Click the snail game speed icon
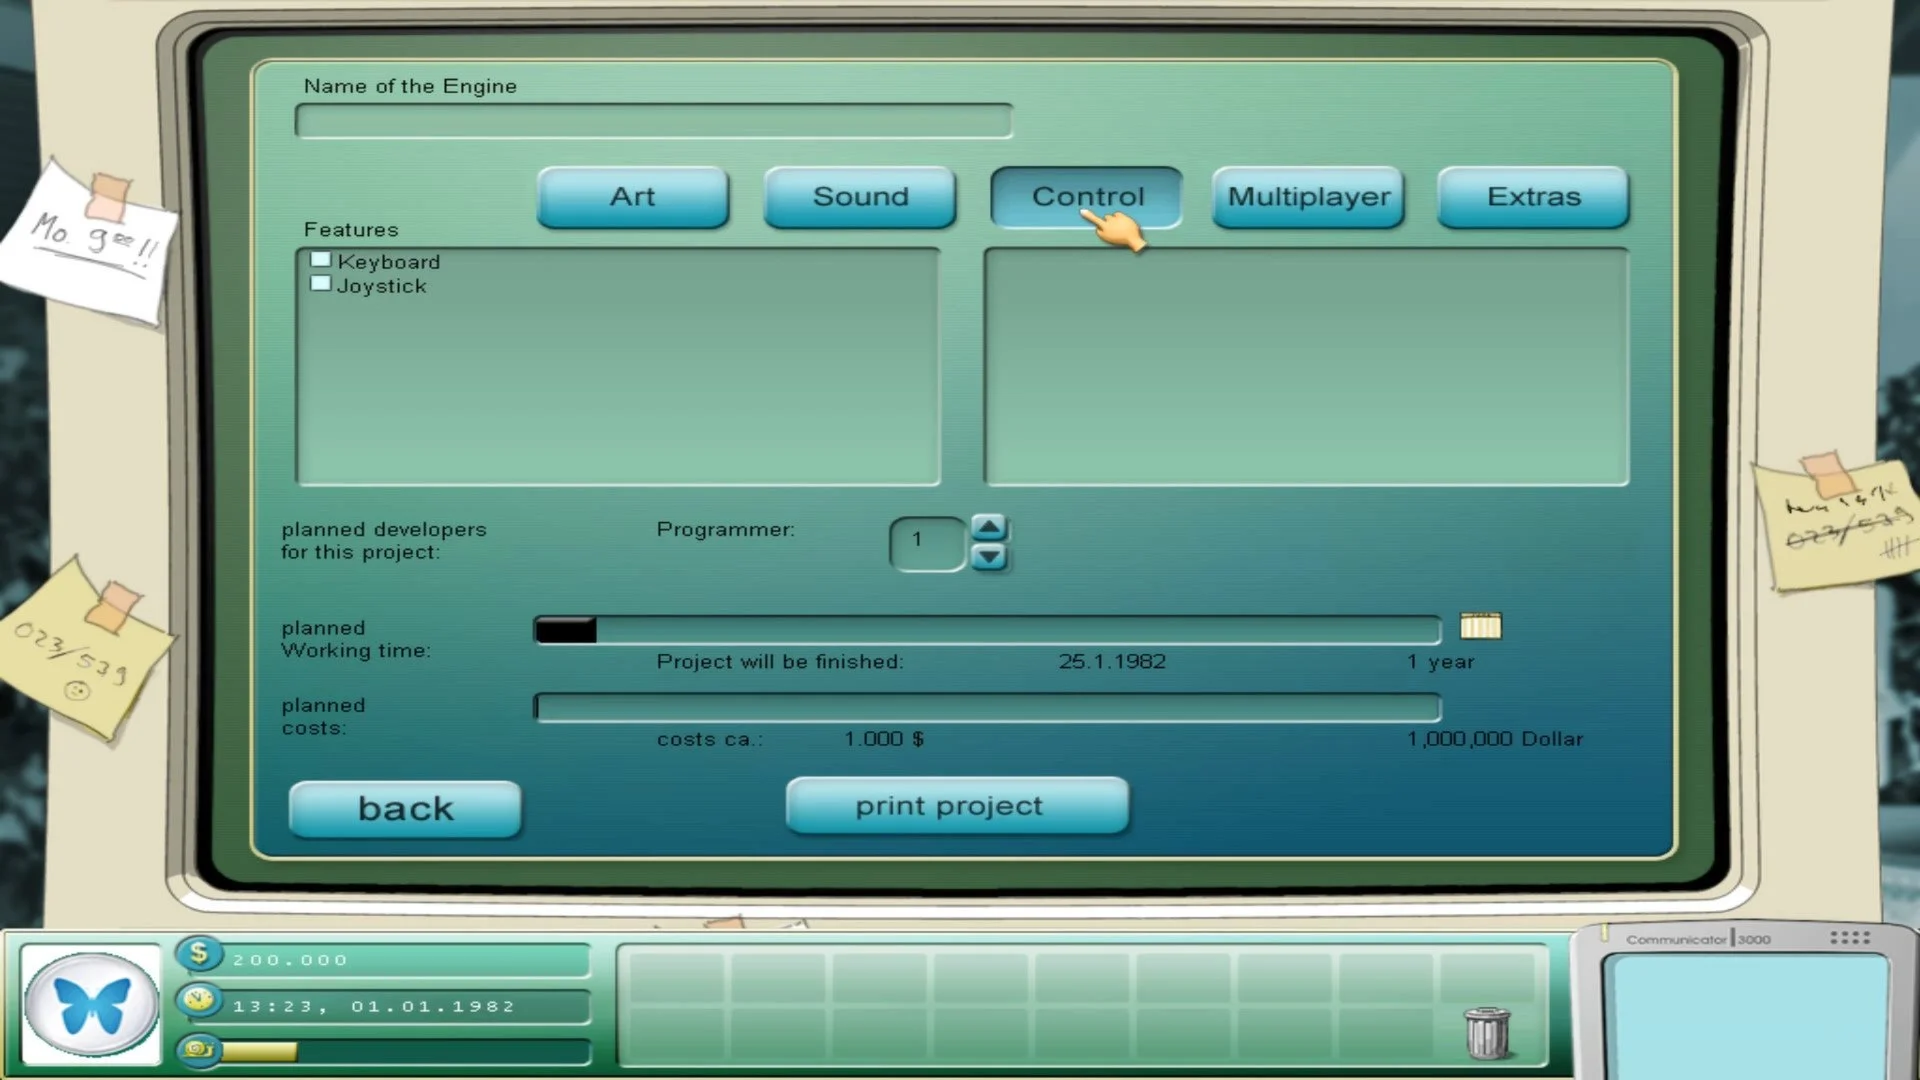 point(199,1051)
